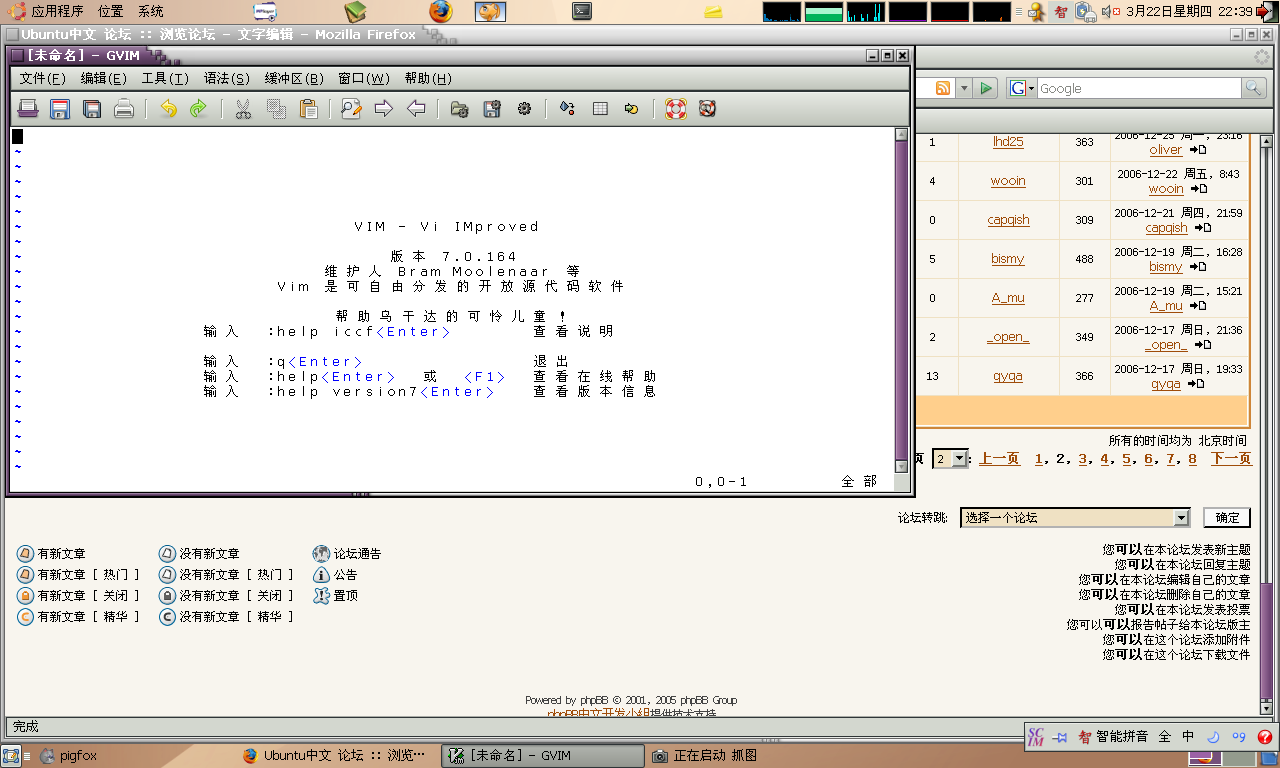Paste from clipboard in GVIM toolbar
The image size is (1280, 768).
click(308, 109)
